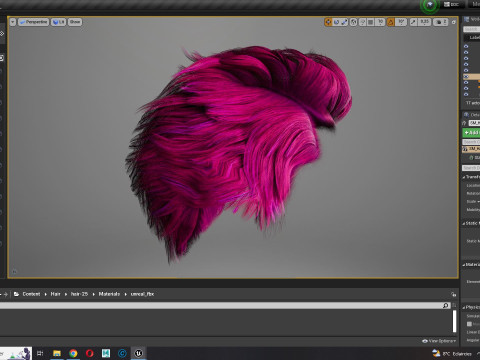The height and width of the screenshot is (360, 480).
Task: Expand arrow between Content and Hair
Action: pyautogui.click(x=46, y=294)
